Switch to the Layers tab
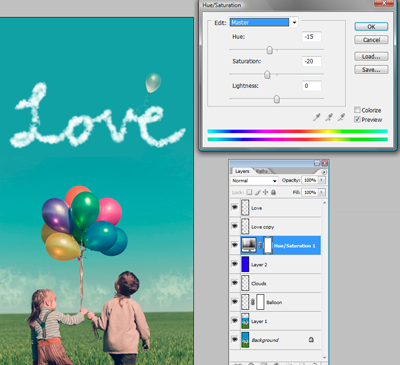 [242, 171]
